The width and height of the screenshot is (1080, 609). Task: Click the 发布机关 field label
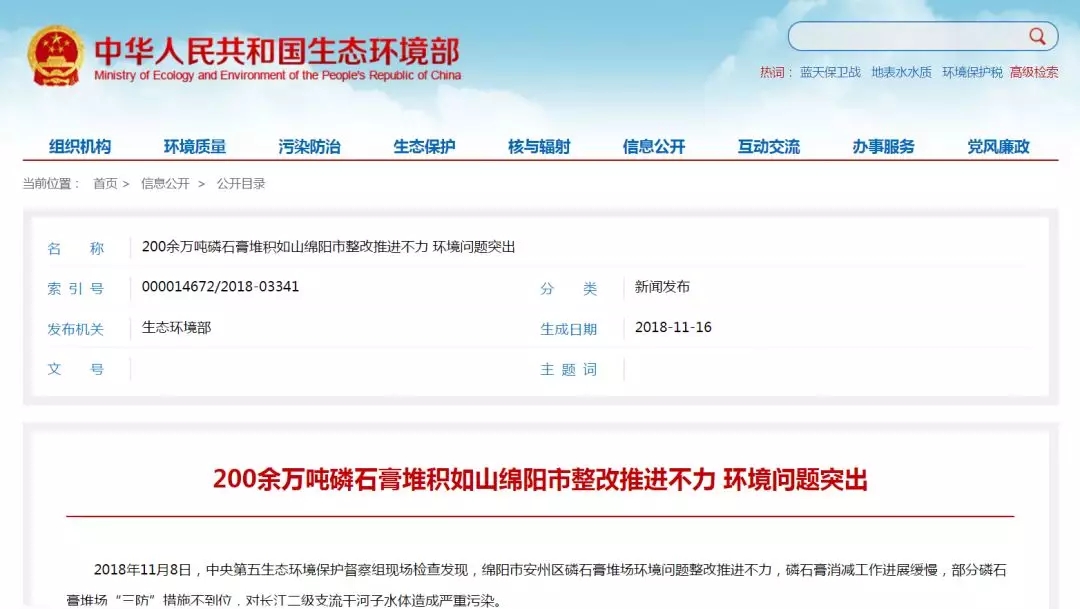click(76, 329)
